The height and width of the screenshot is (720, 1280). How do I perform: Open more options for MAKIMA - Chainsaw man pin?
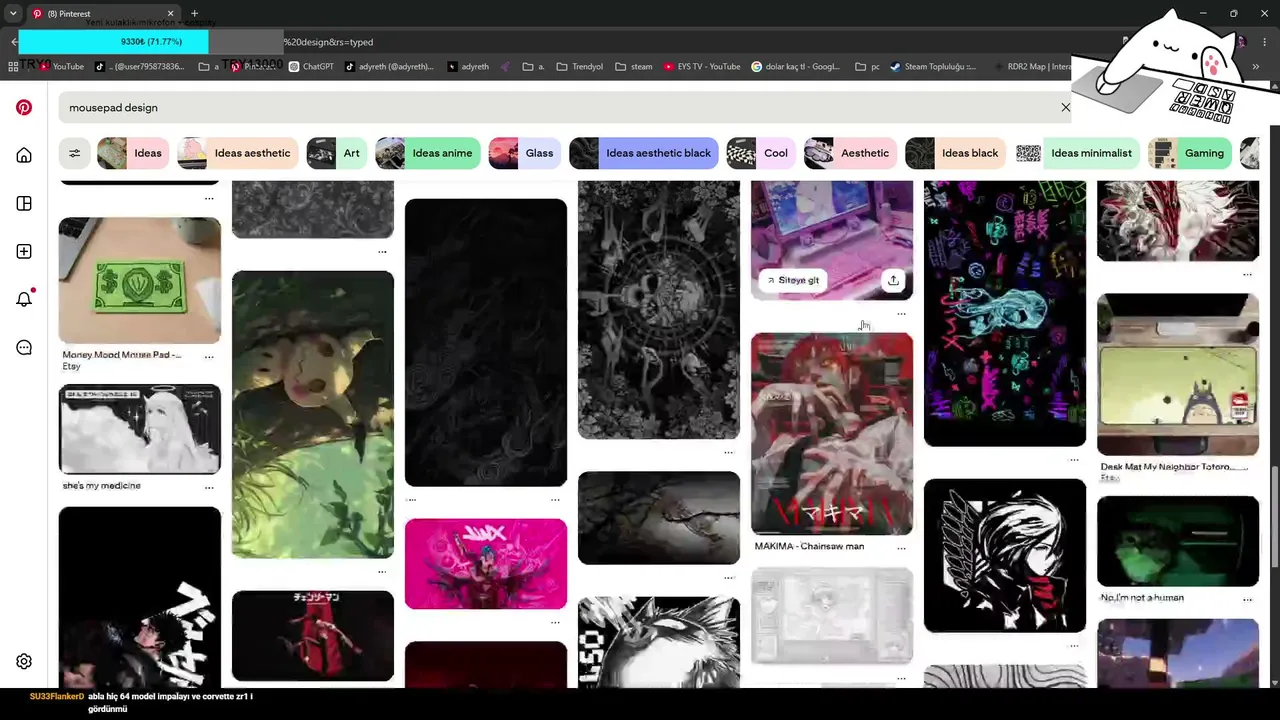click(x=901, y=547)
